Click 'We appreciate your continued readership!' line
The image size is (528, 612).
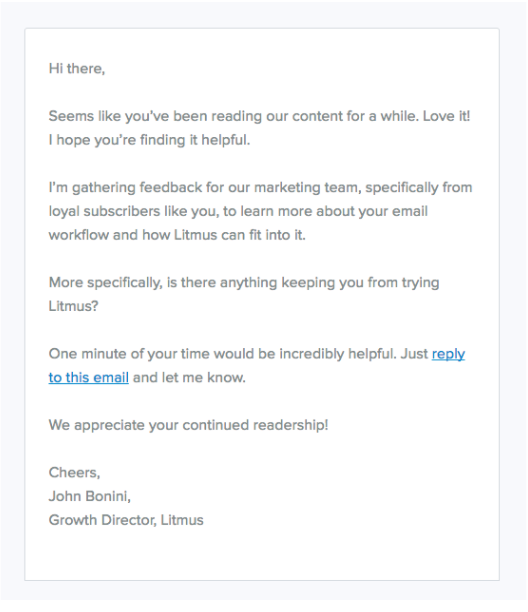point(188,425)
